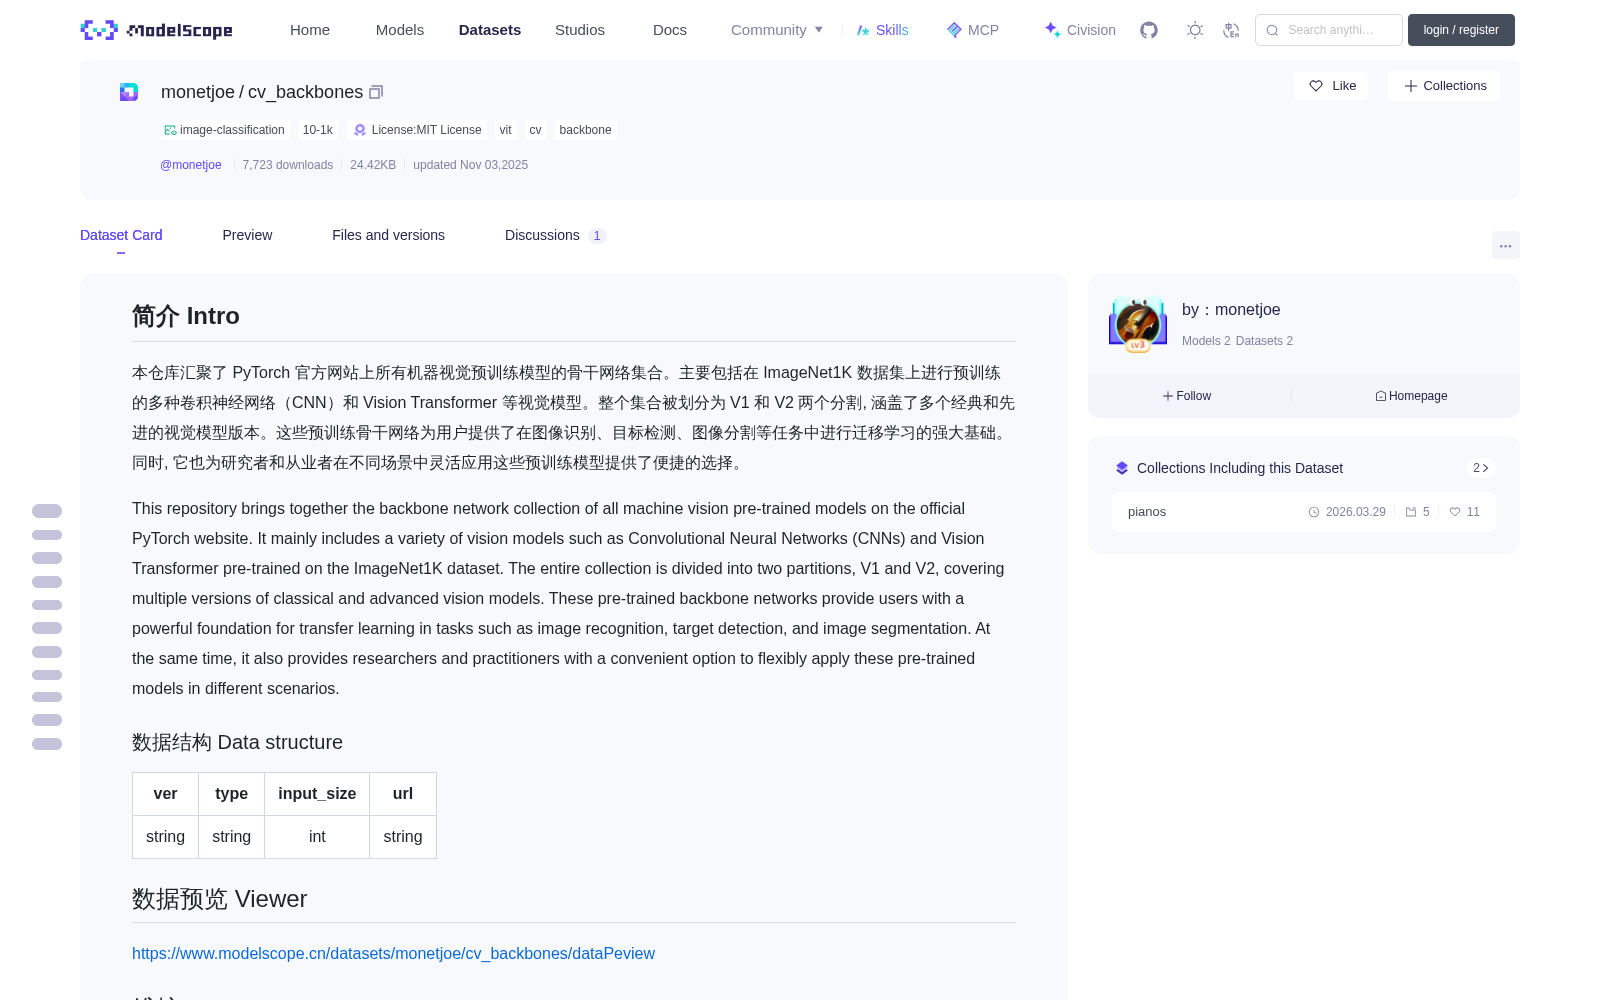Click the '简介 Intro' heading
This screenshot has width=1600, height=1000.
pyautogui.click(x=186, y=316)
